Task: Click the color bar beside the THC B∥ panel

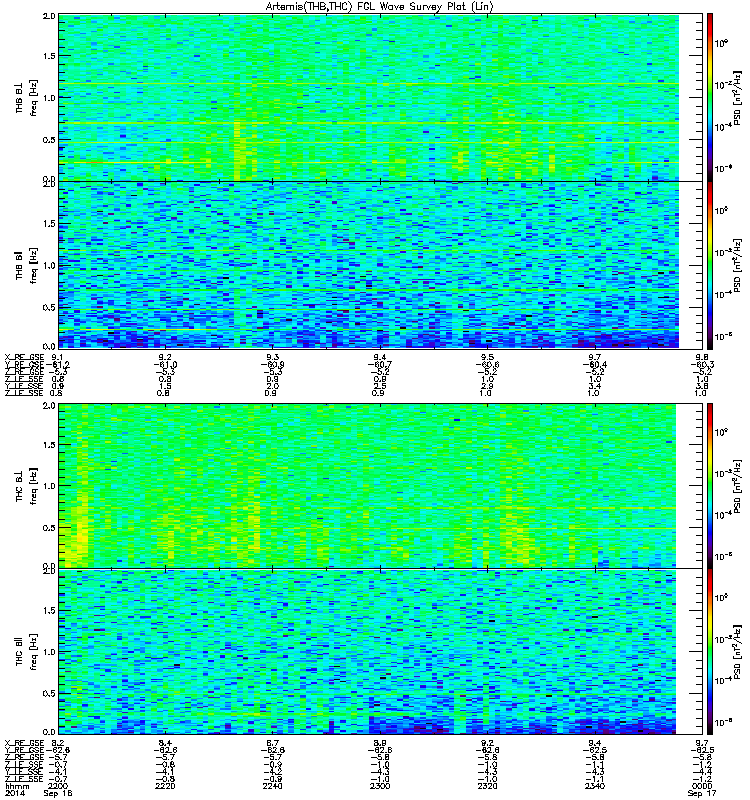Action: 710,652
